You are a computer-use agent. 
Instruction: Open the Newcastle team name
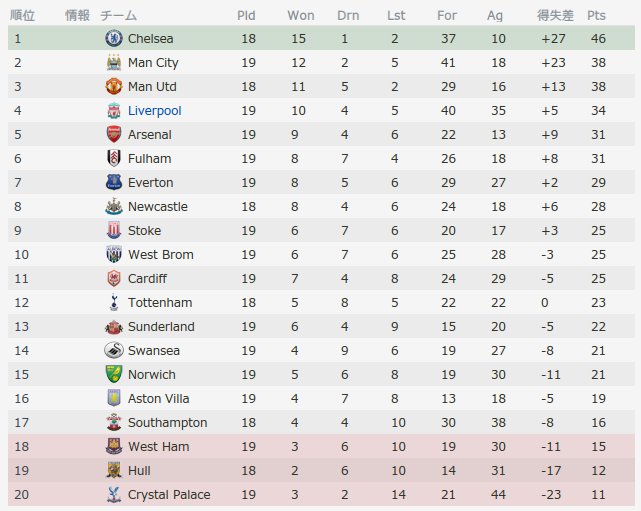(158, 206)
